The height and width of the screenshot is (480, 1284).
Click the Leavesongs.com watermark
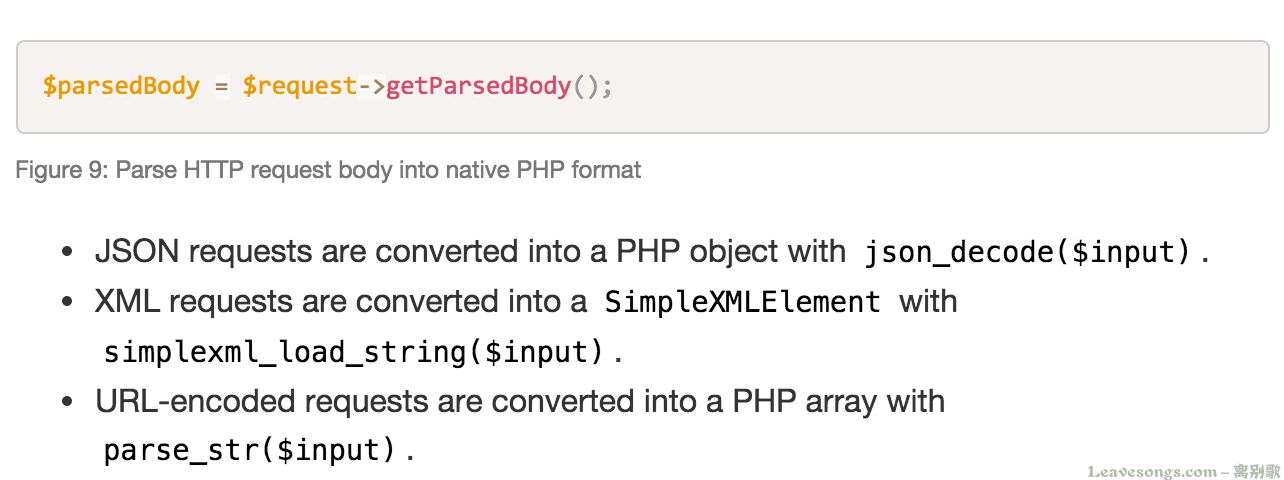point(1151,471)
